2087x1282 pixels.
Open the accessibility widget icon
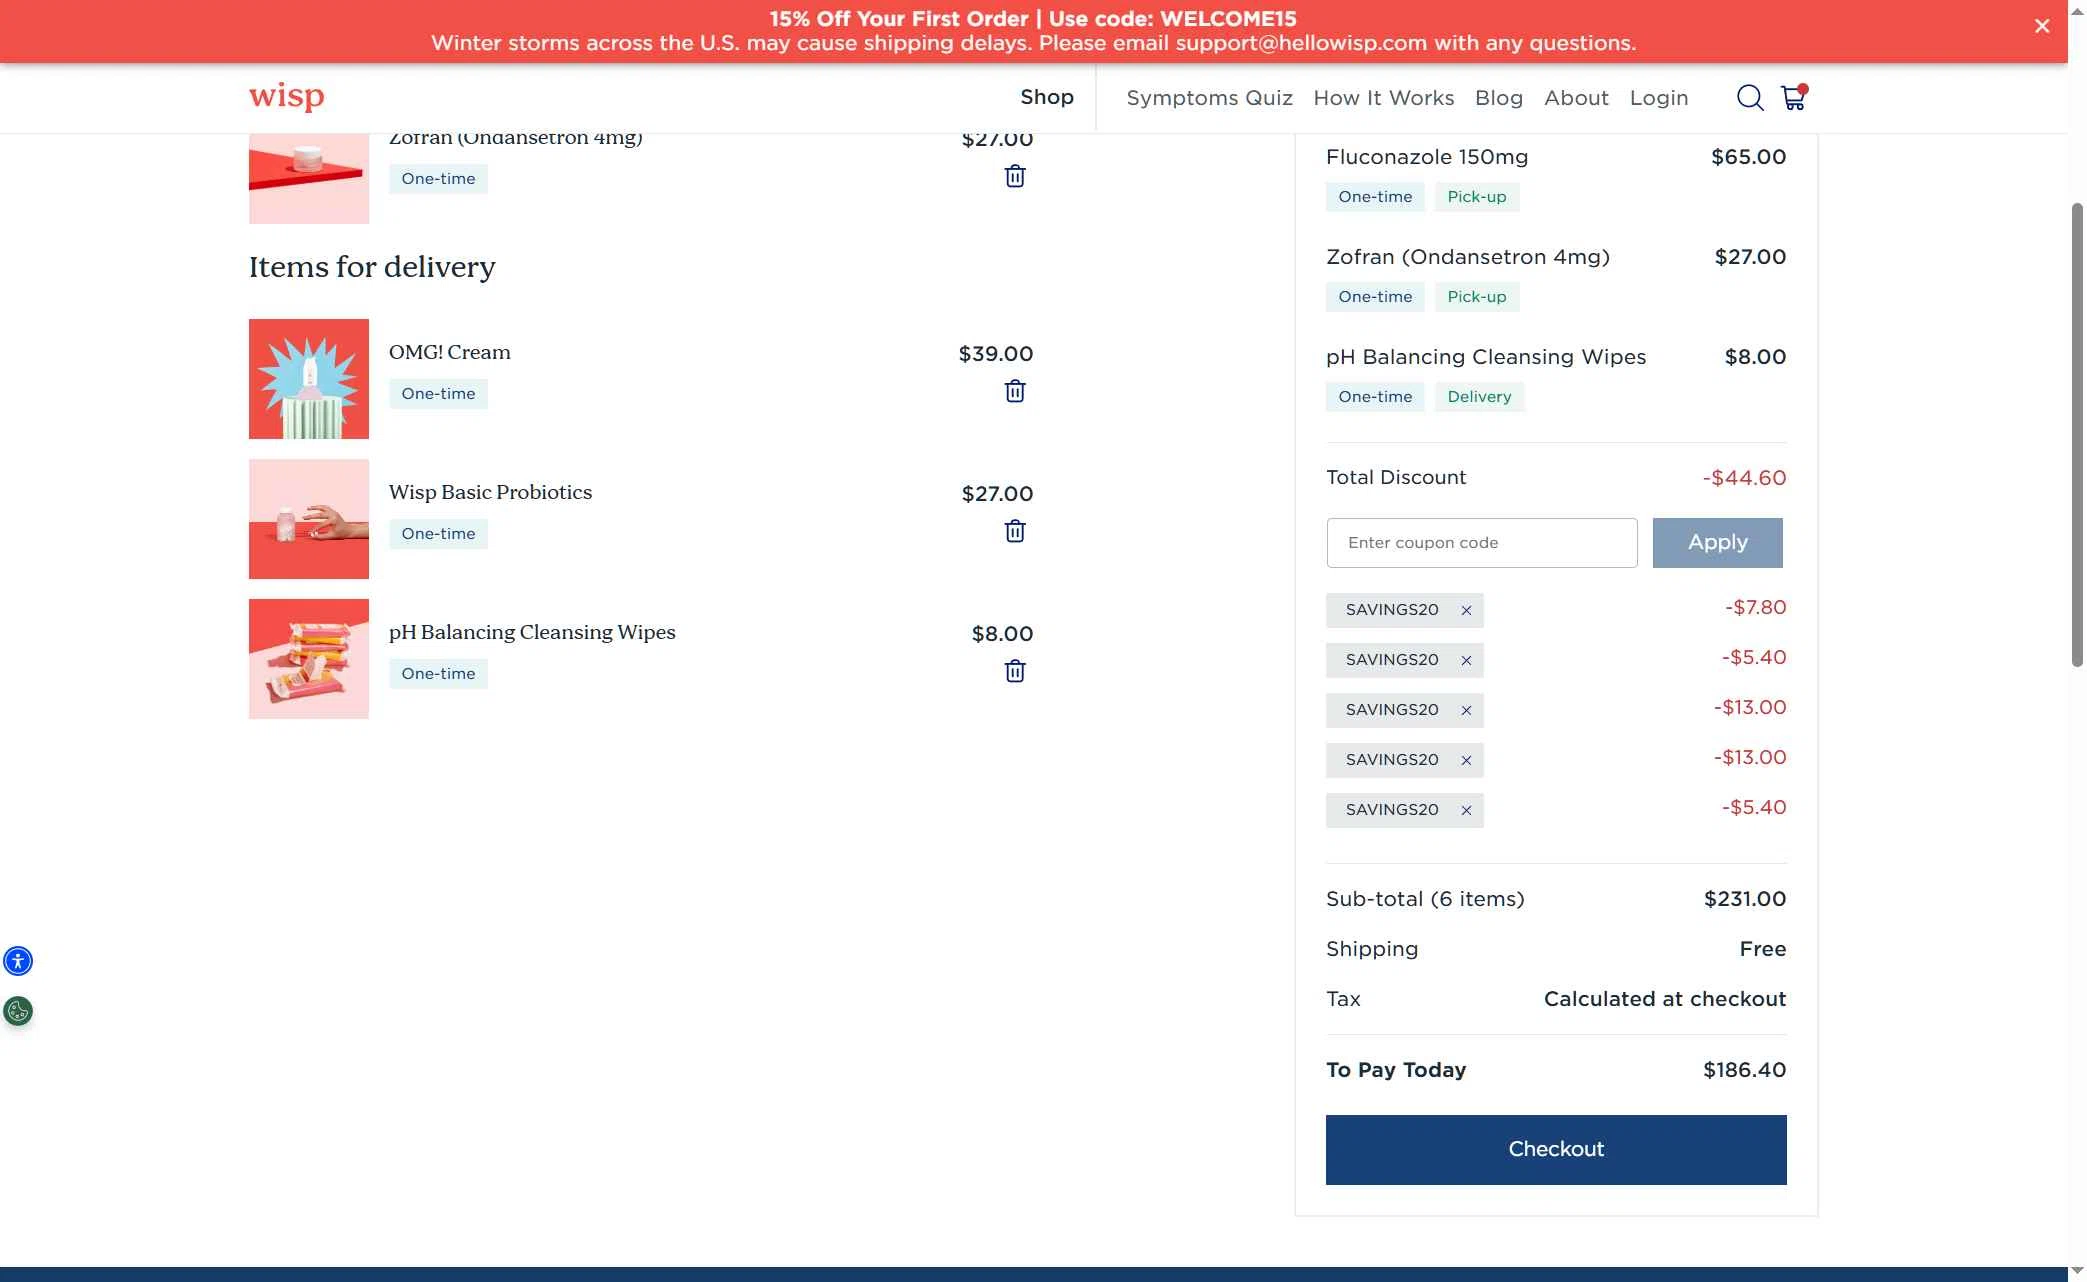(18, 961)
